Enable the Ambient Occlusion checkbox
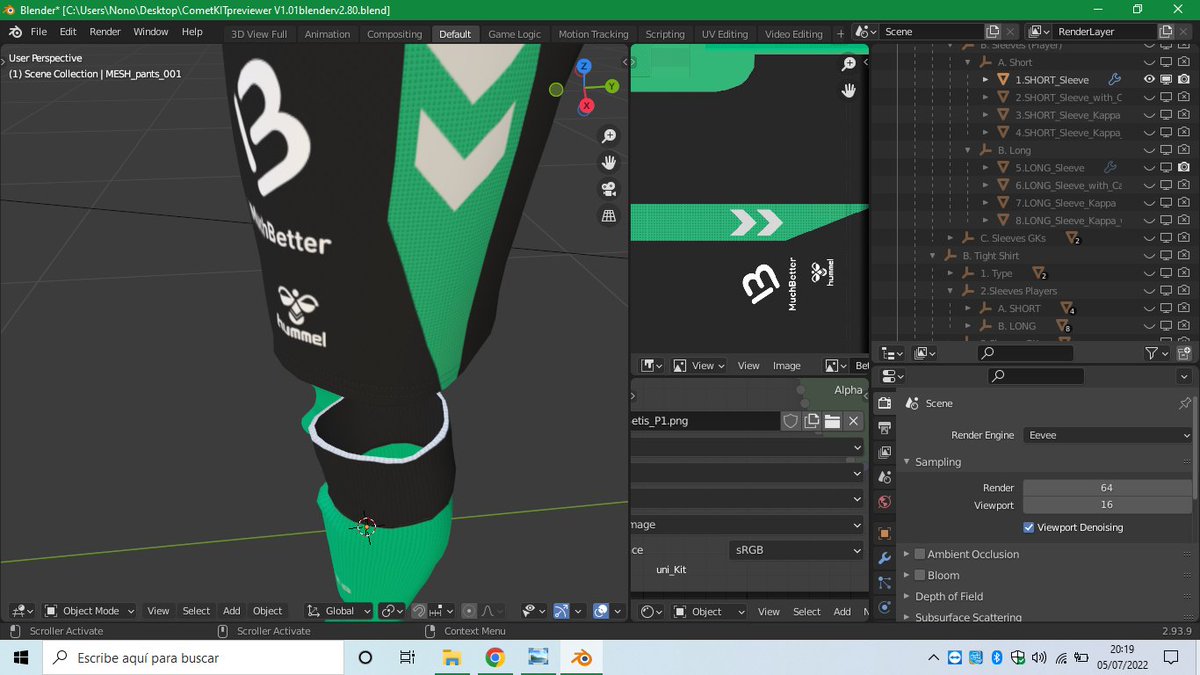The image size is (1200, 675). coord(920,554)
